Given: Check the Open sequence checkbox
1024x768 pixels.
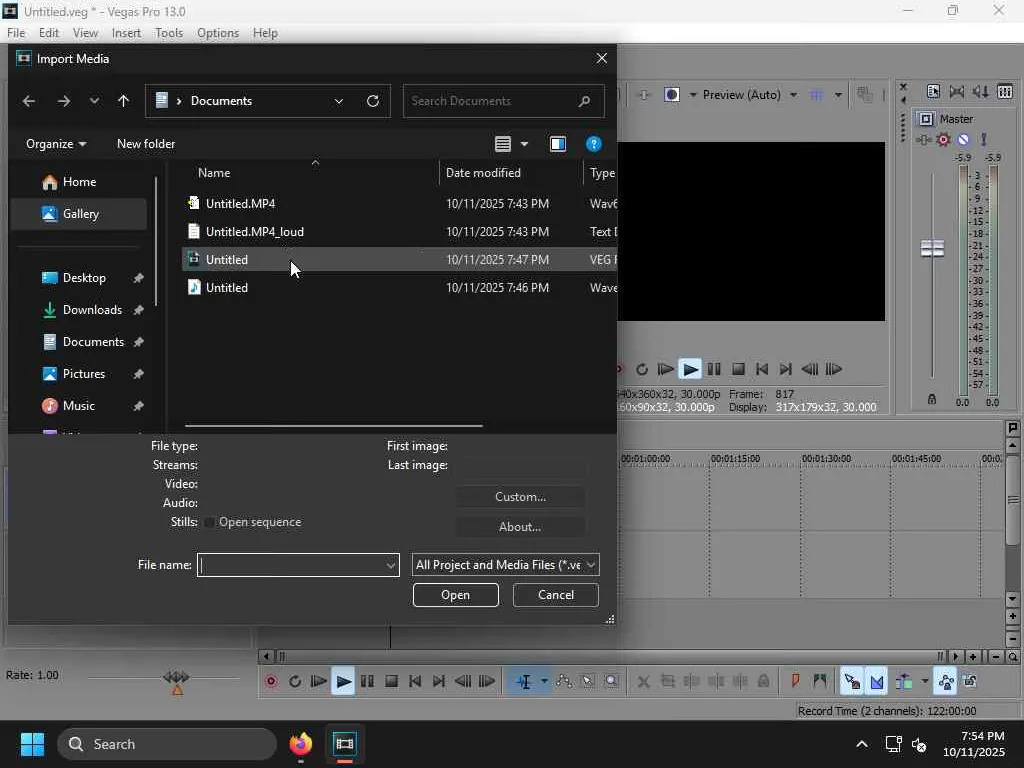Looking at the screenshot, I should (x=209, y=522).
